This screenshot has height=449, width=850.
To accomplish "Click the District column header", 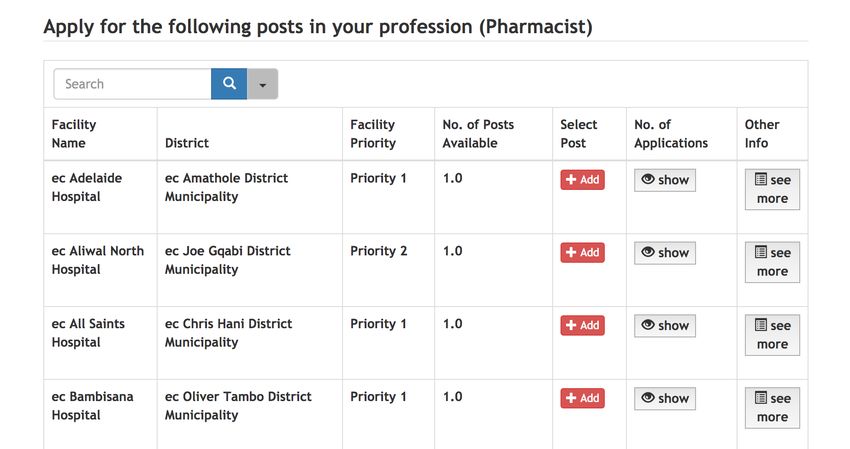I will 186,143.
